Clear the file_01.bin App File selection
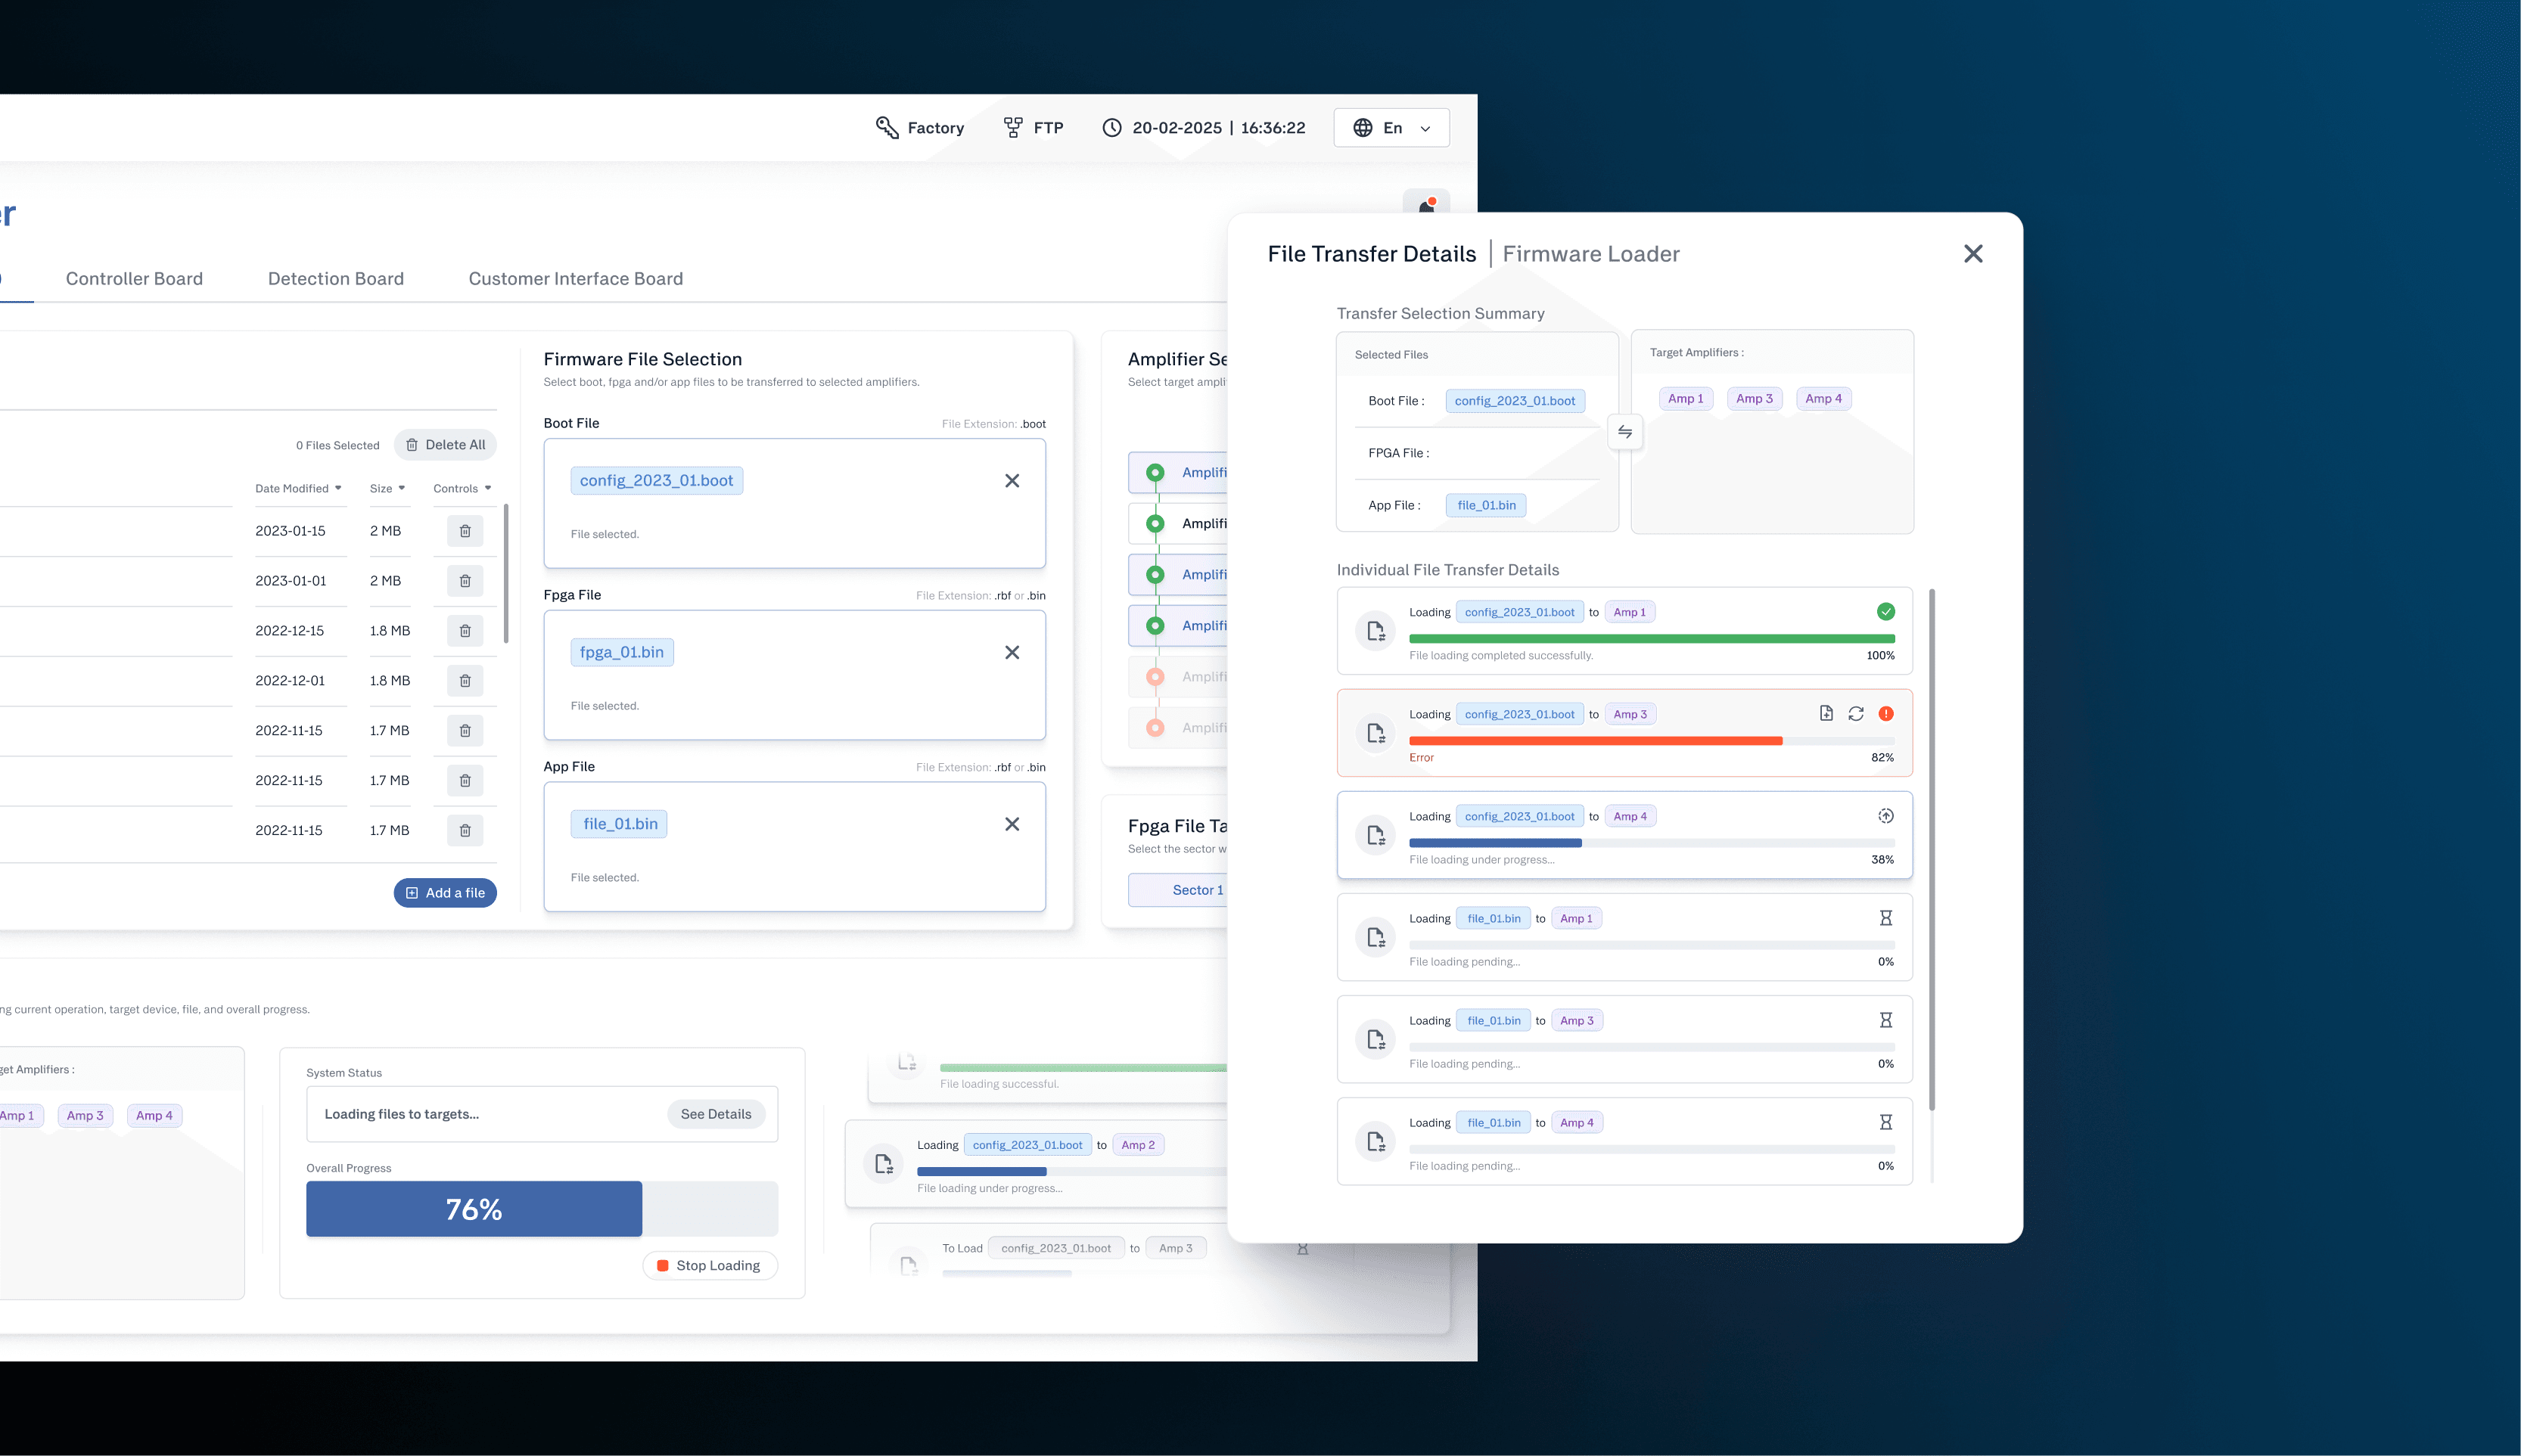 (1012, 825)
